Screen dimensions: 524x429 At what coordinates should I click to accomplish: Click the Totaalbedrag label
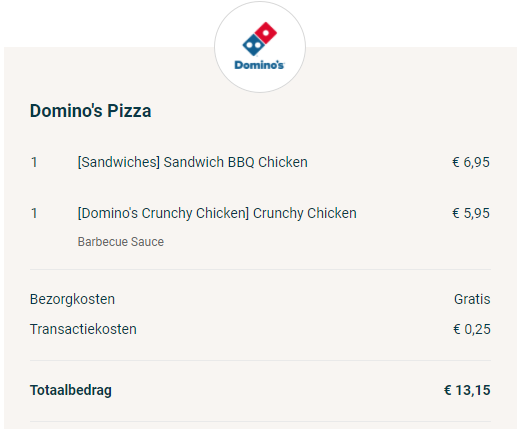(71, 391)
